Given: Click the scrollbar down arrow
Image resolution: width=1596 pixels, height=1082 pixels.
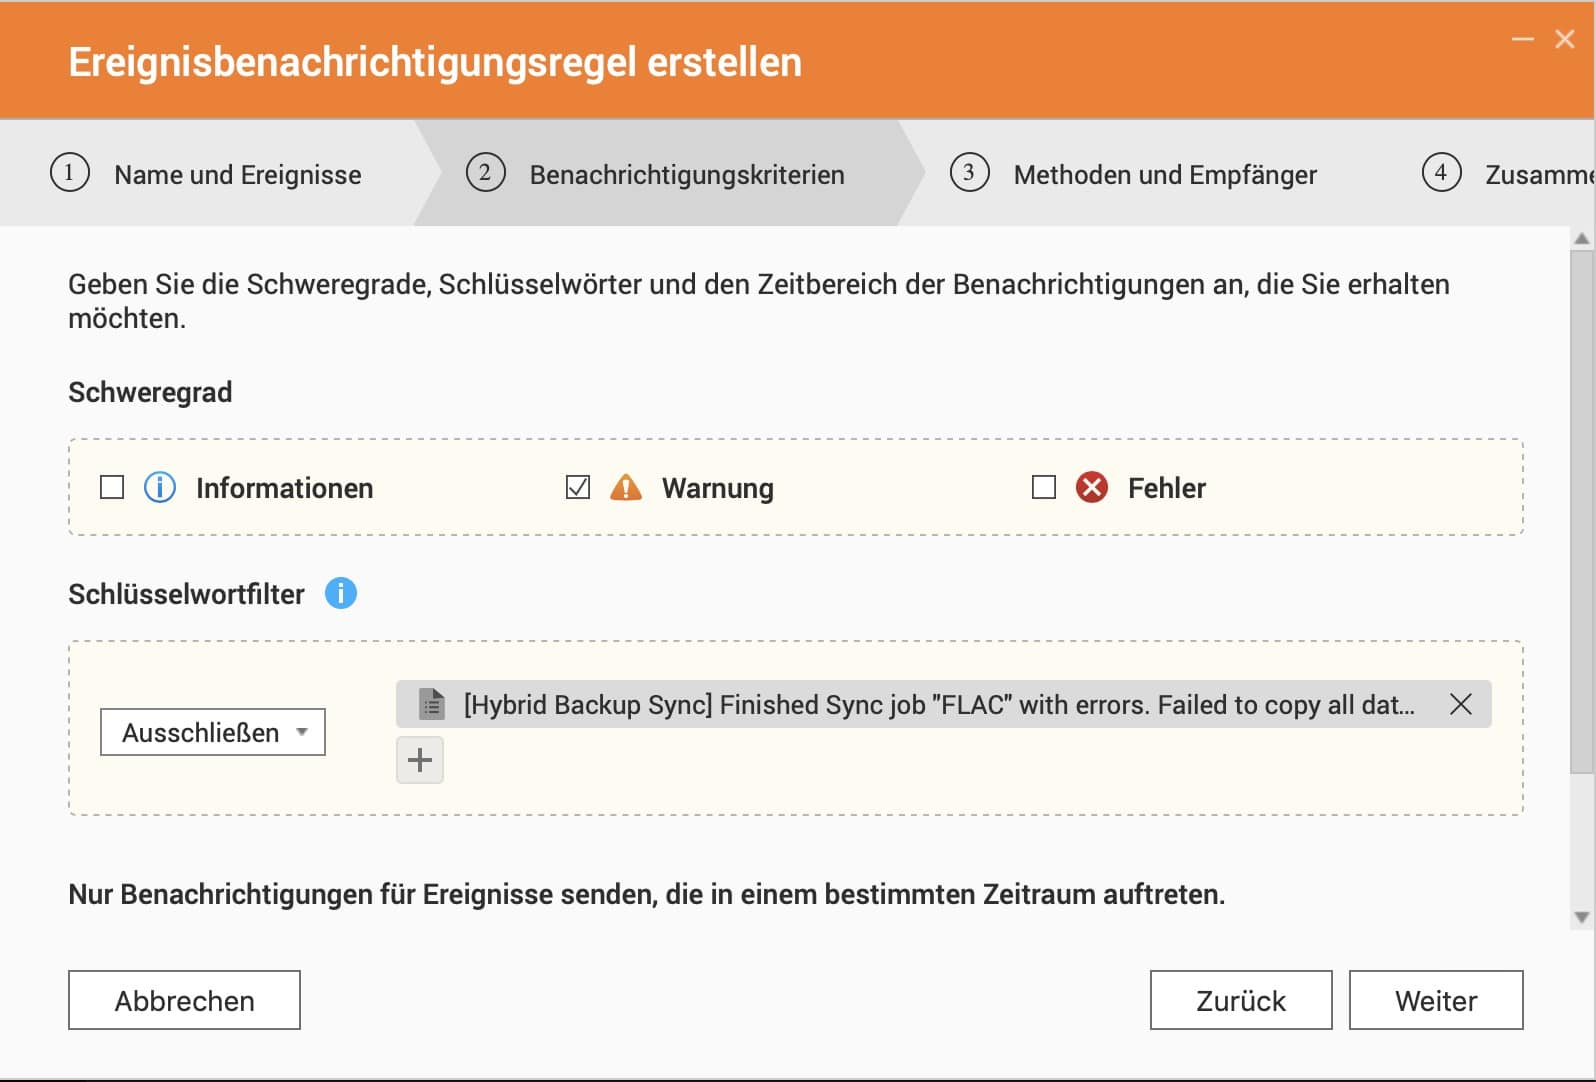Looking at the screenshot, I should coord(1582,917).
